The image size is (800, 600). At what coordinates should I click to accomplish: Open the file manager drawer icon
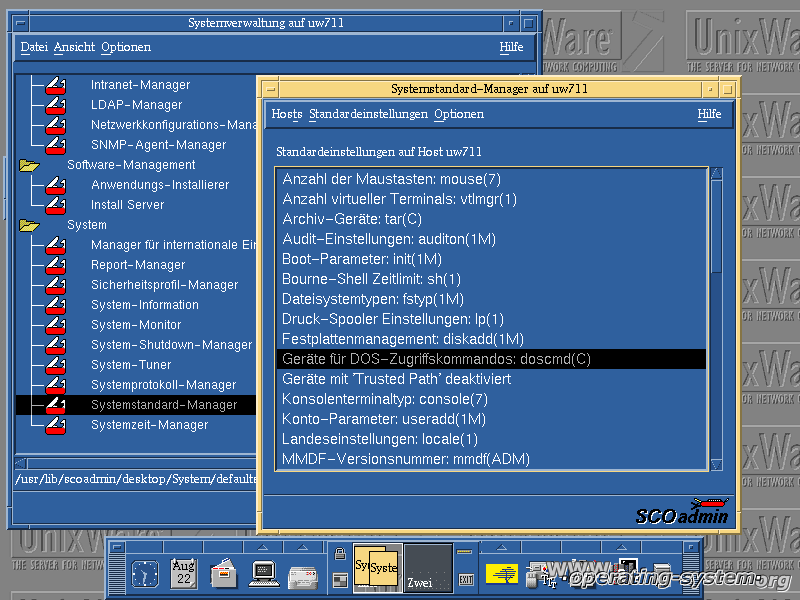[223, 573]
